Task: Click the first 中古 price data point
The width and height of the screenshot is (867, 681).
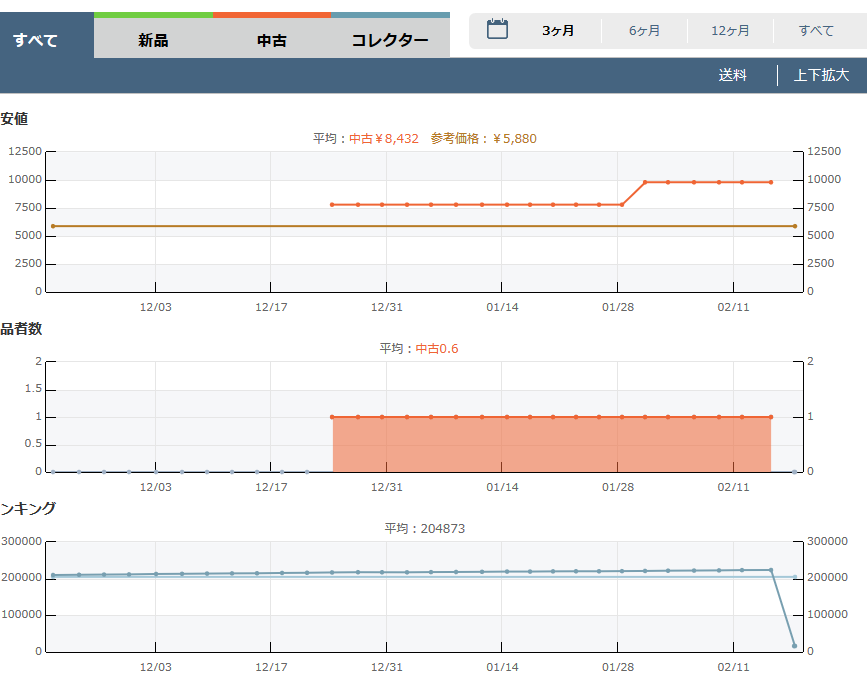Action: (x=332, y=205)
